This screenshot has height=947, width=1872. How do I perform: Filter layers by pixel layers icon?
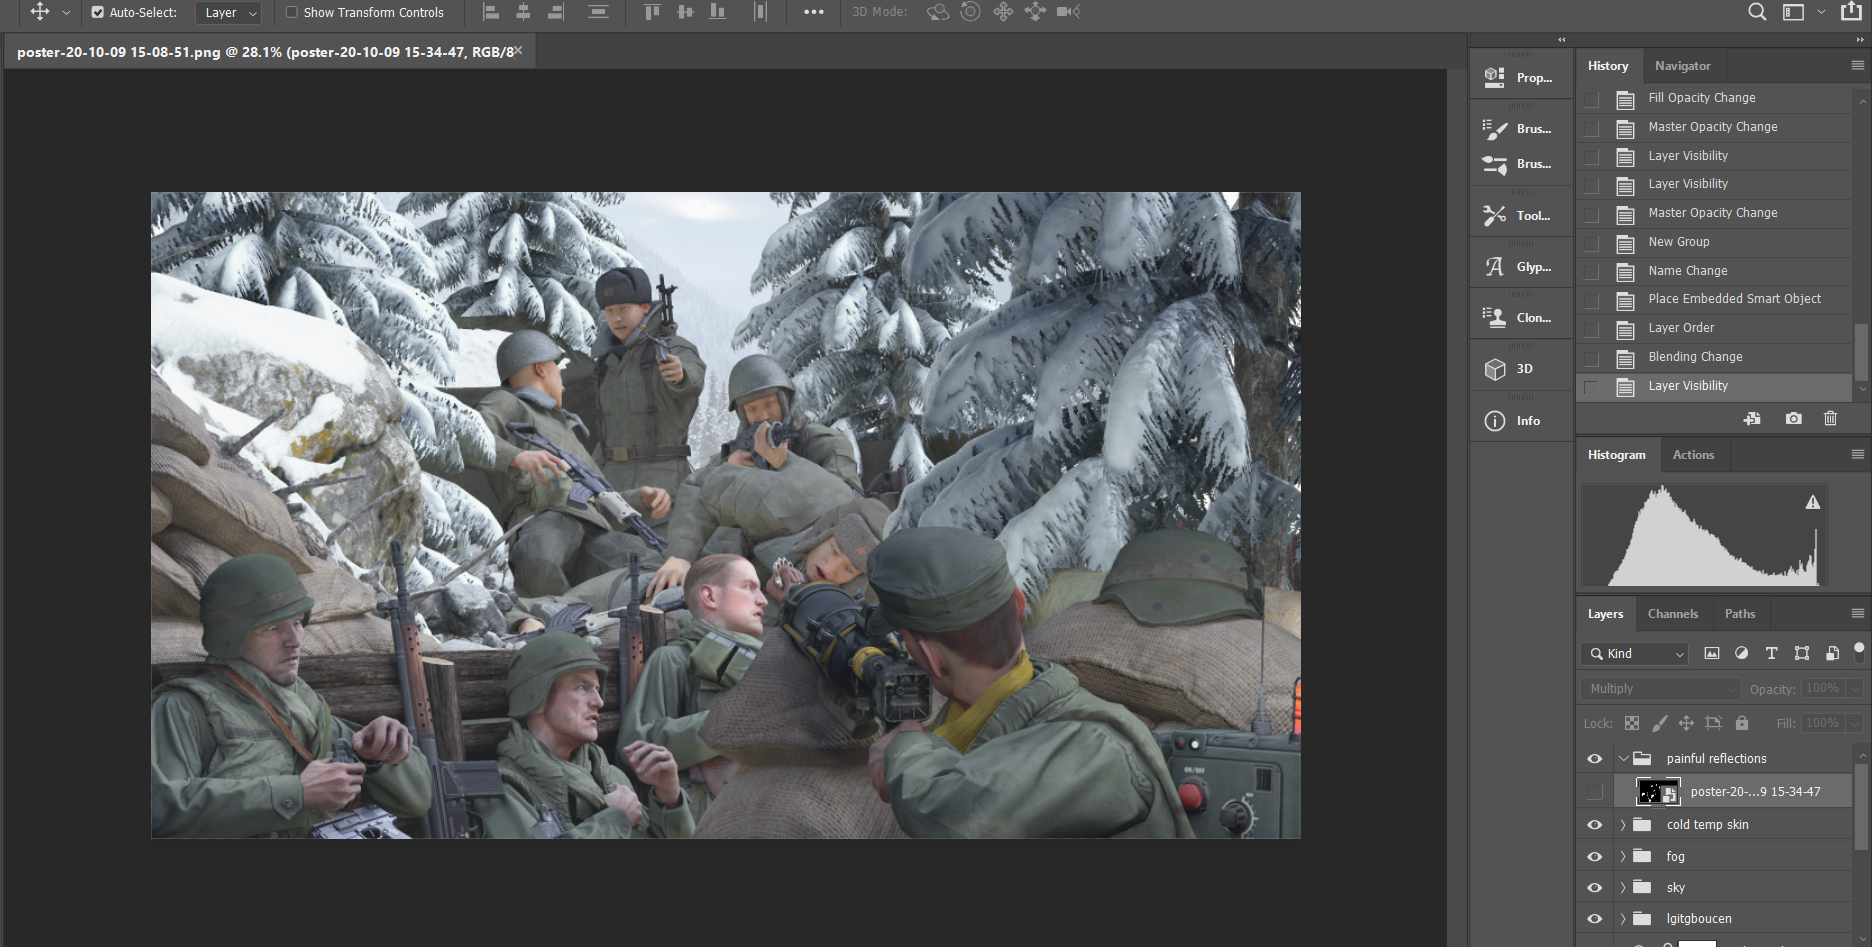[x=1712, y=653]
